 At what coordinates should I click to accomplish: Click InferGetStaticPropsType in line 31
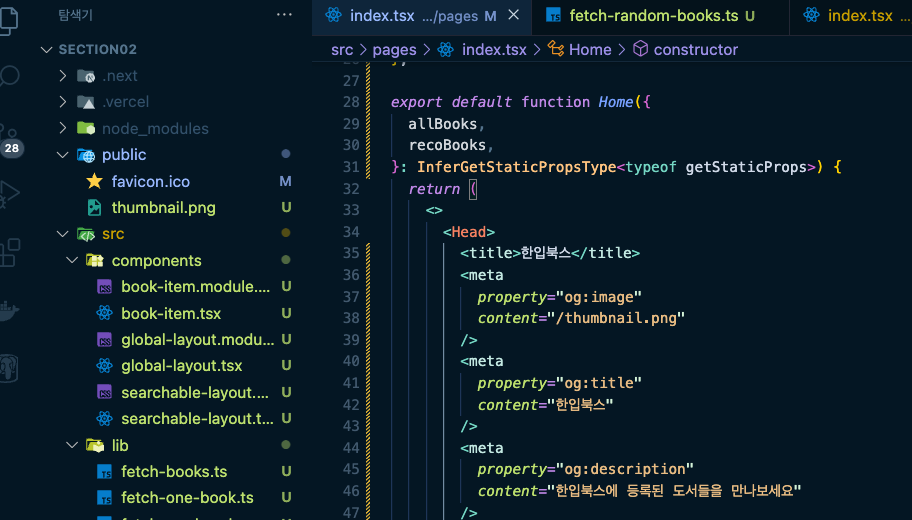click(x=516, y=167)
